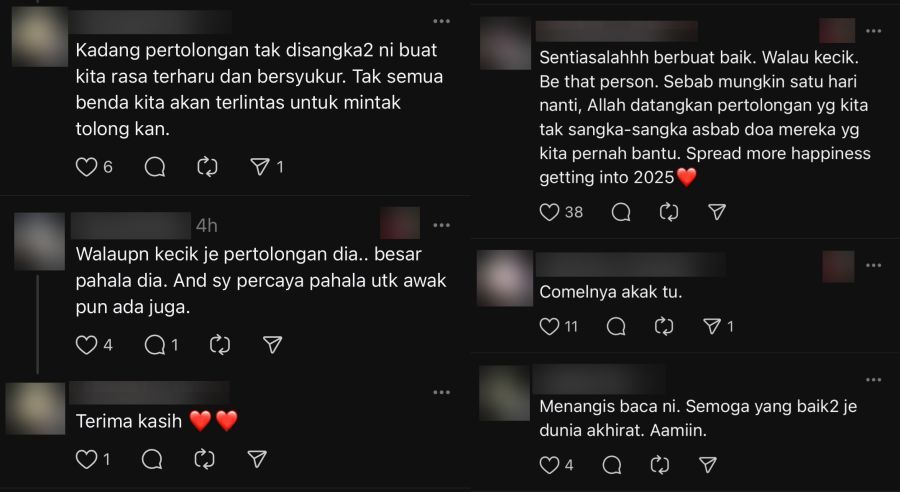Share the 'Terima kasih' reply
900x492 pixels.
(257, 459)
